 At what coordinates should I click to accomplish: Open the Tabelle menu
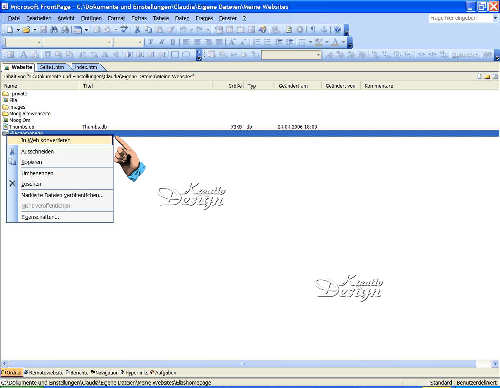click(x=161, y=18)
